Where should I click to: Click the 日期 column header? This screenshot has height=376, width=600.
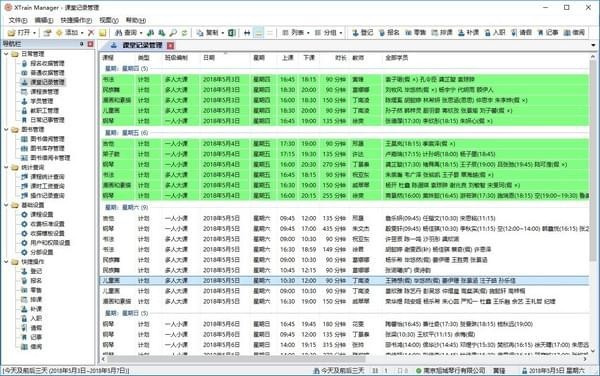[x=209, y=58]
